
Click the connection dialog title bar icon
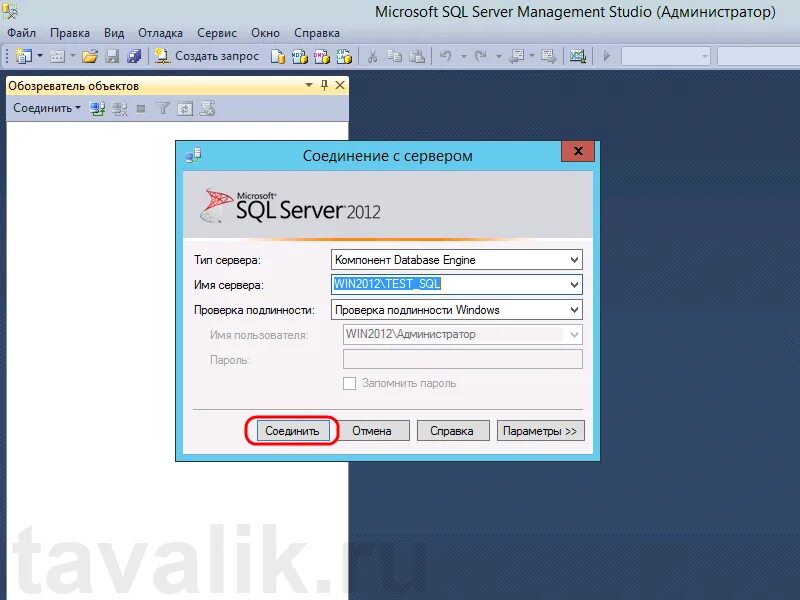(x=193, y=155)
